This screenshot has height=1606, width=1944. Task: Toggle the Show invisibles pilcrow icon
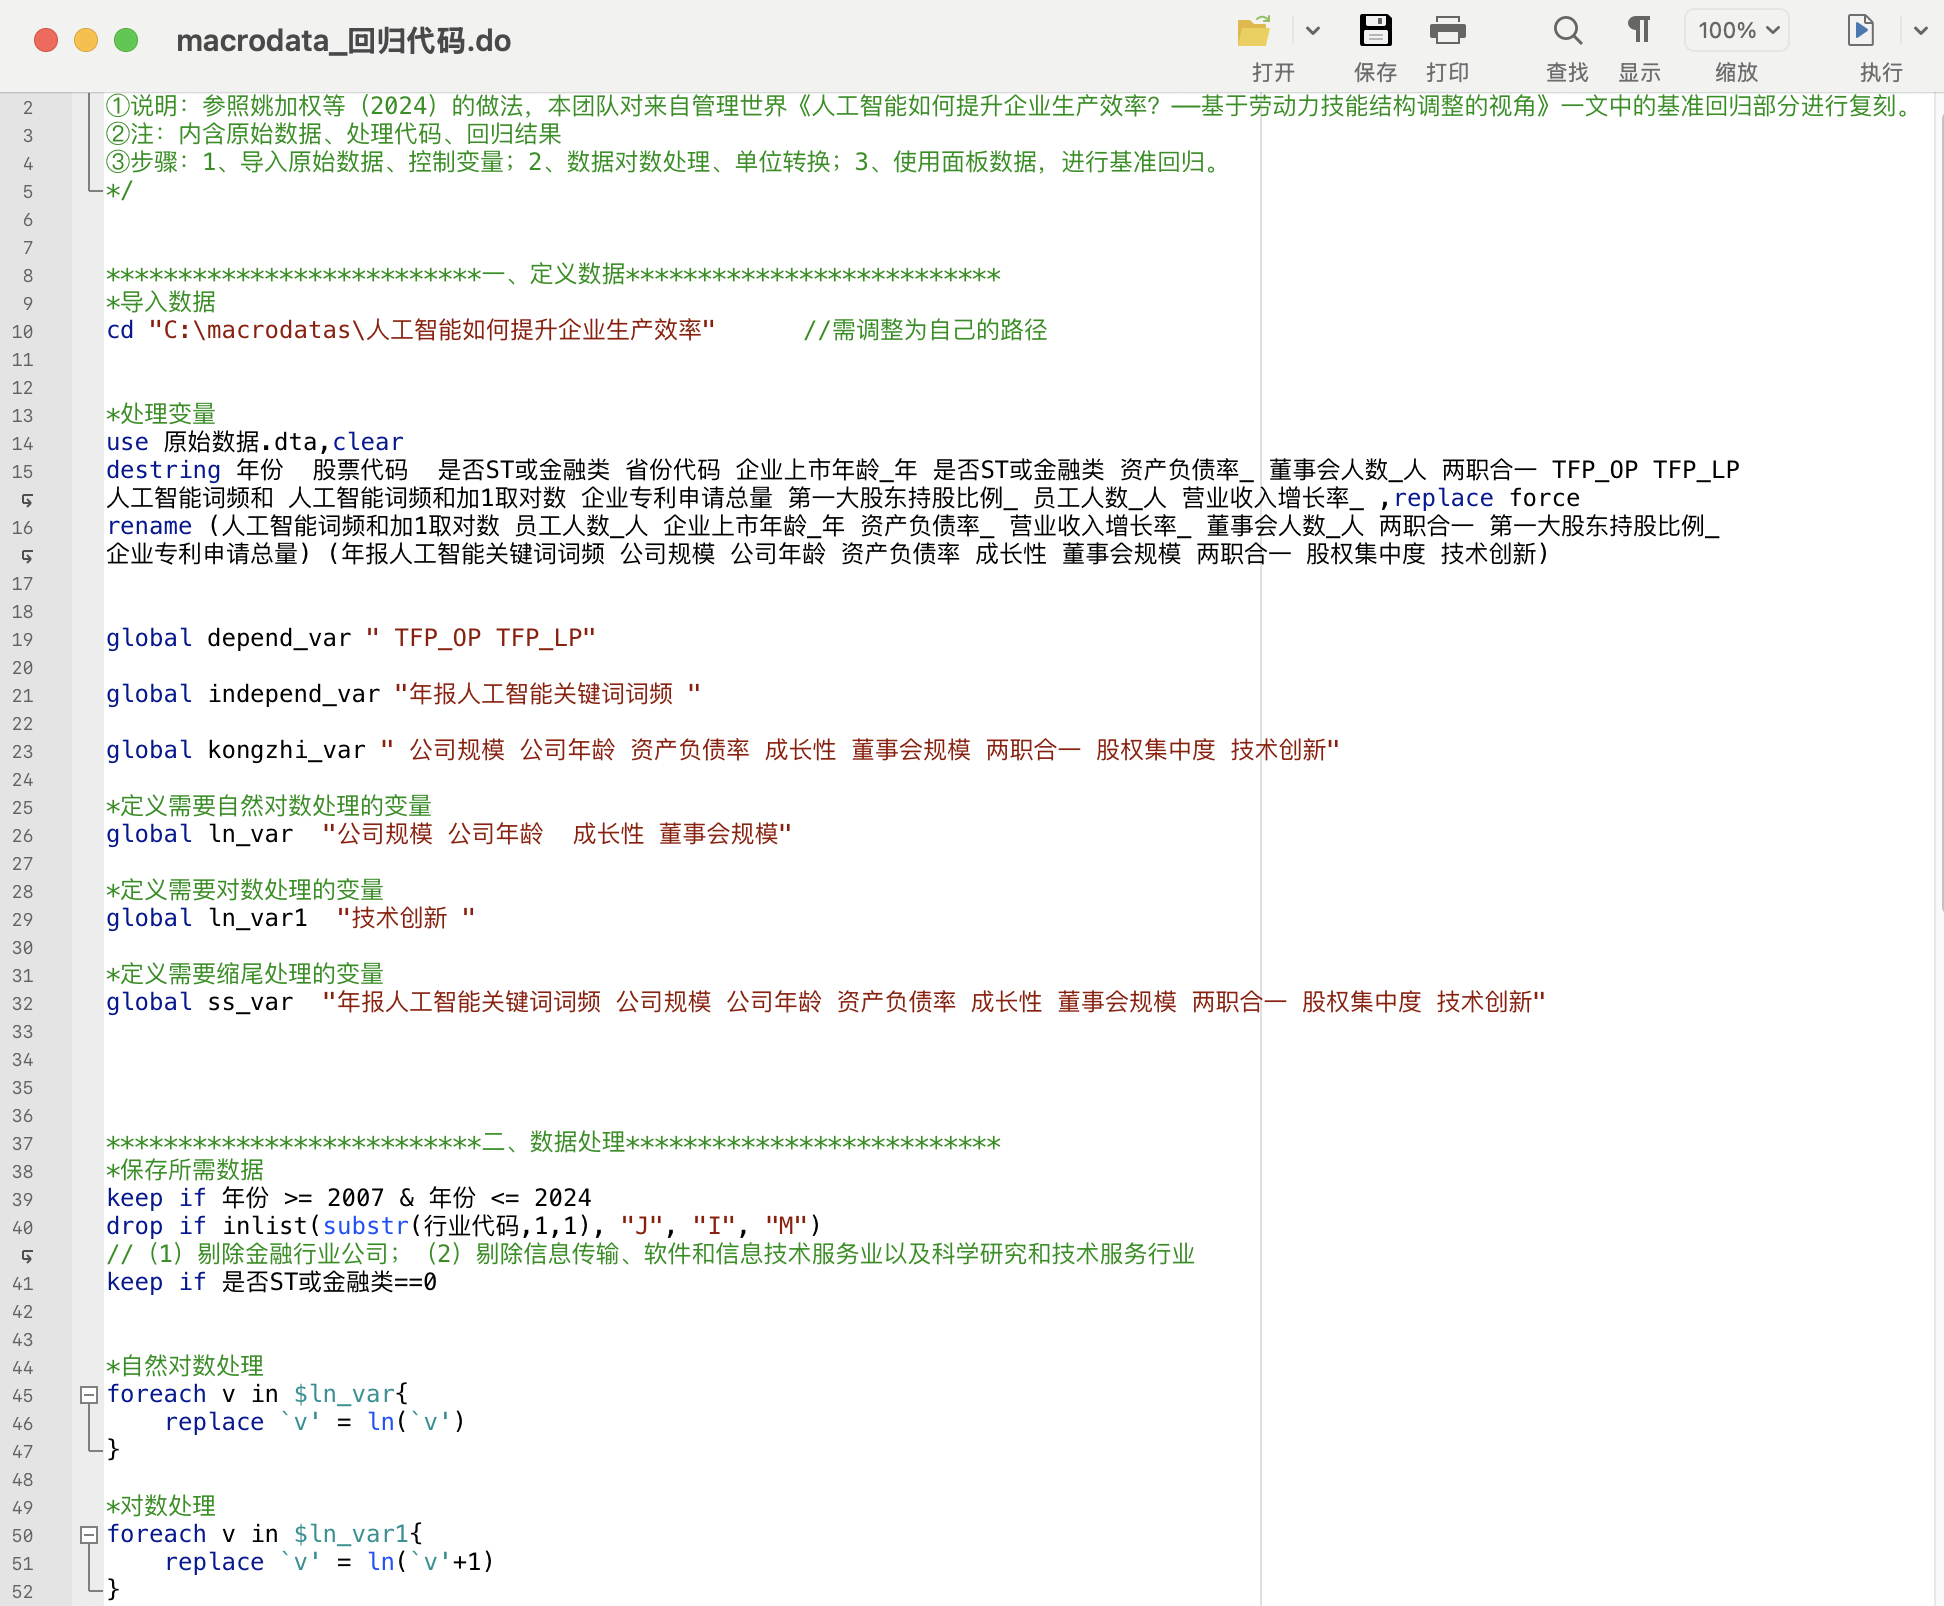click(1639, 31)
